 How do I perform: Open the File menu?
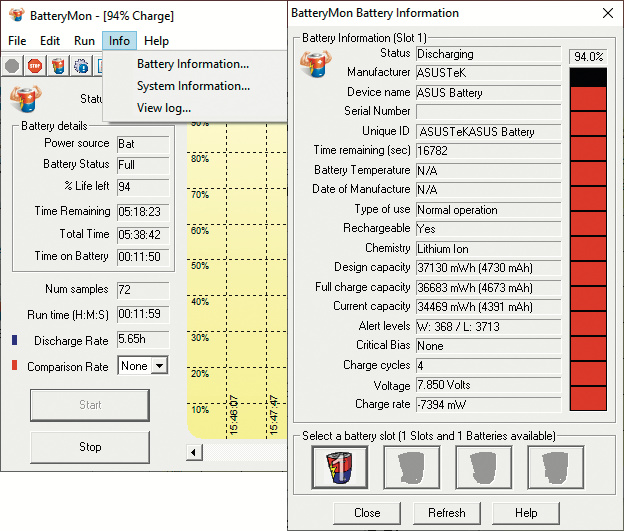click(x=17, y=41)
